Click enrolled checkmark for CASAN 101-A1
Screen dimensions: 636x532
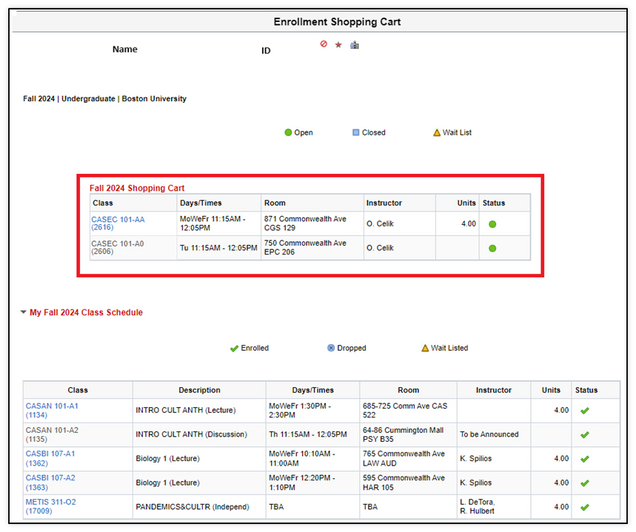pos(584,411)
